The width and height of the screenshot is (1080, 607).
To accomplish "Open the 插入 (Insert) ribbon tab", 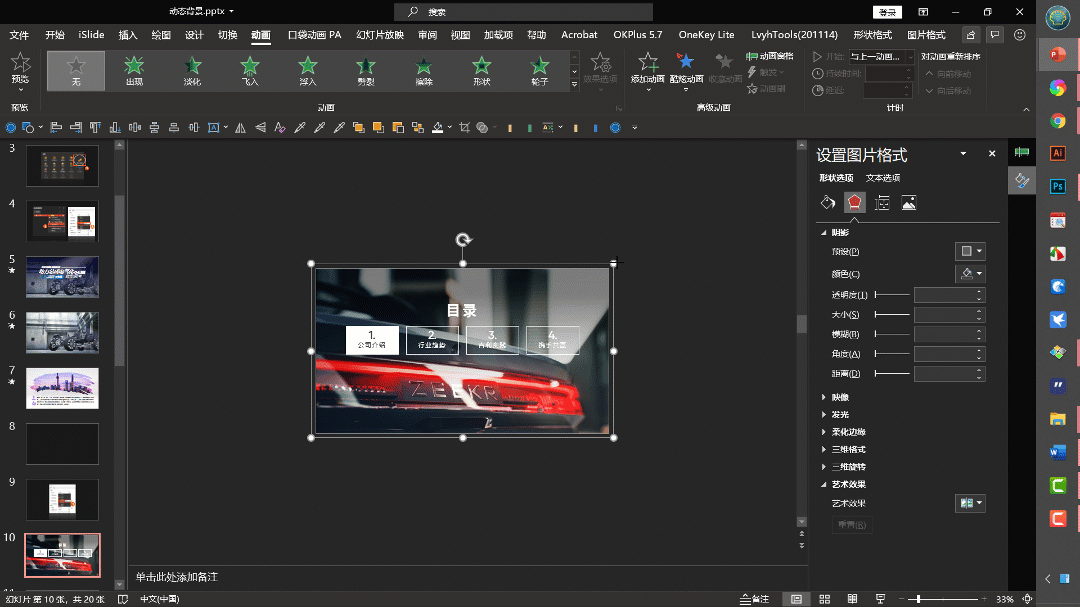I will point(128,35).
